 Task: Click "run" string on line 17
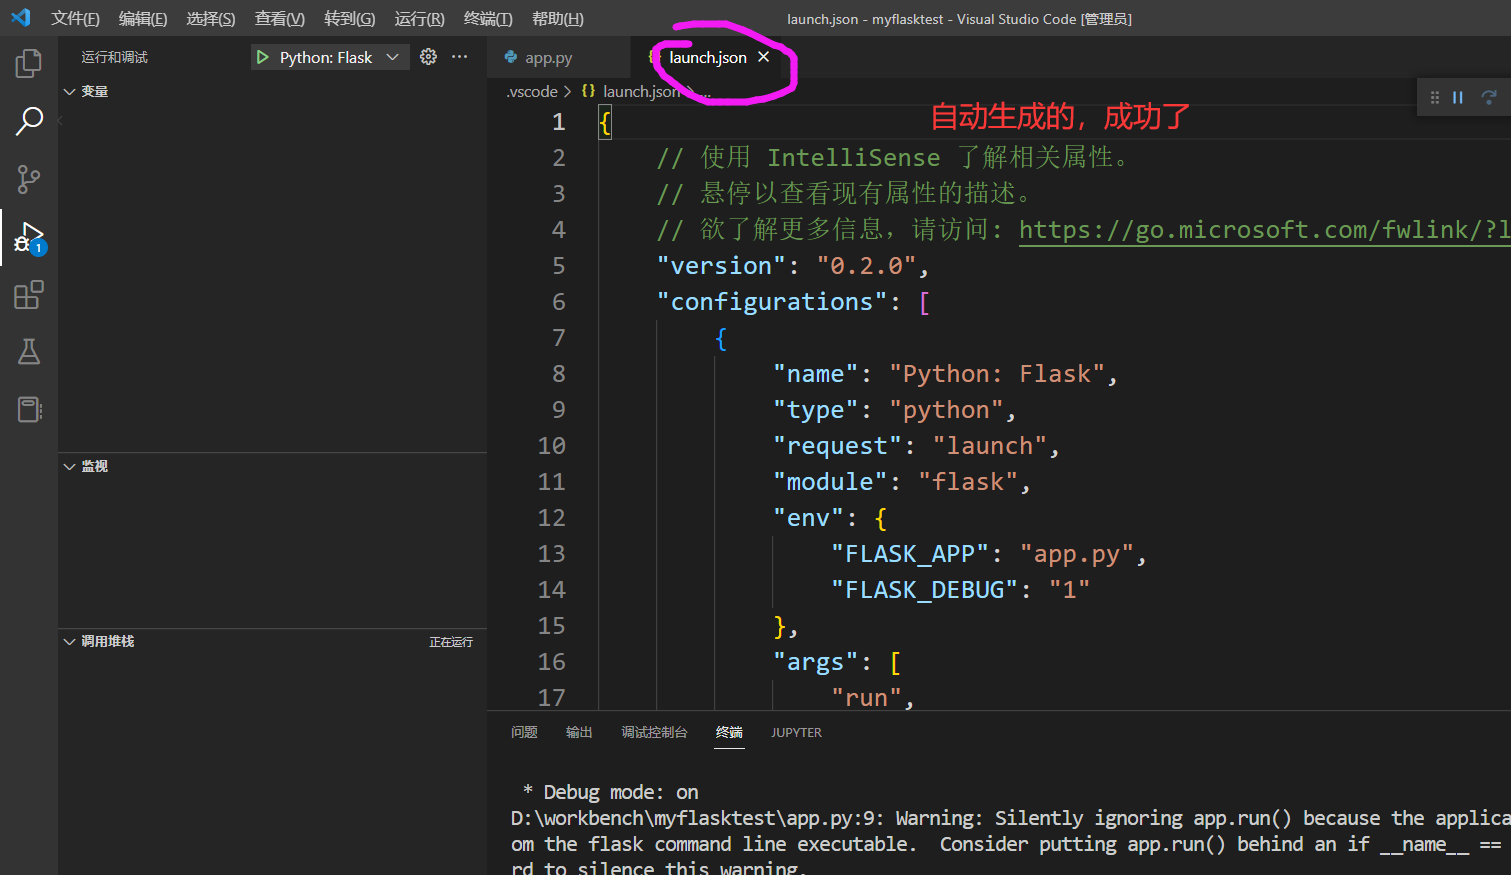(866, 697)
